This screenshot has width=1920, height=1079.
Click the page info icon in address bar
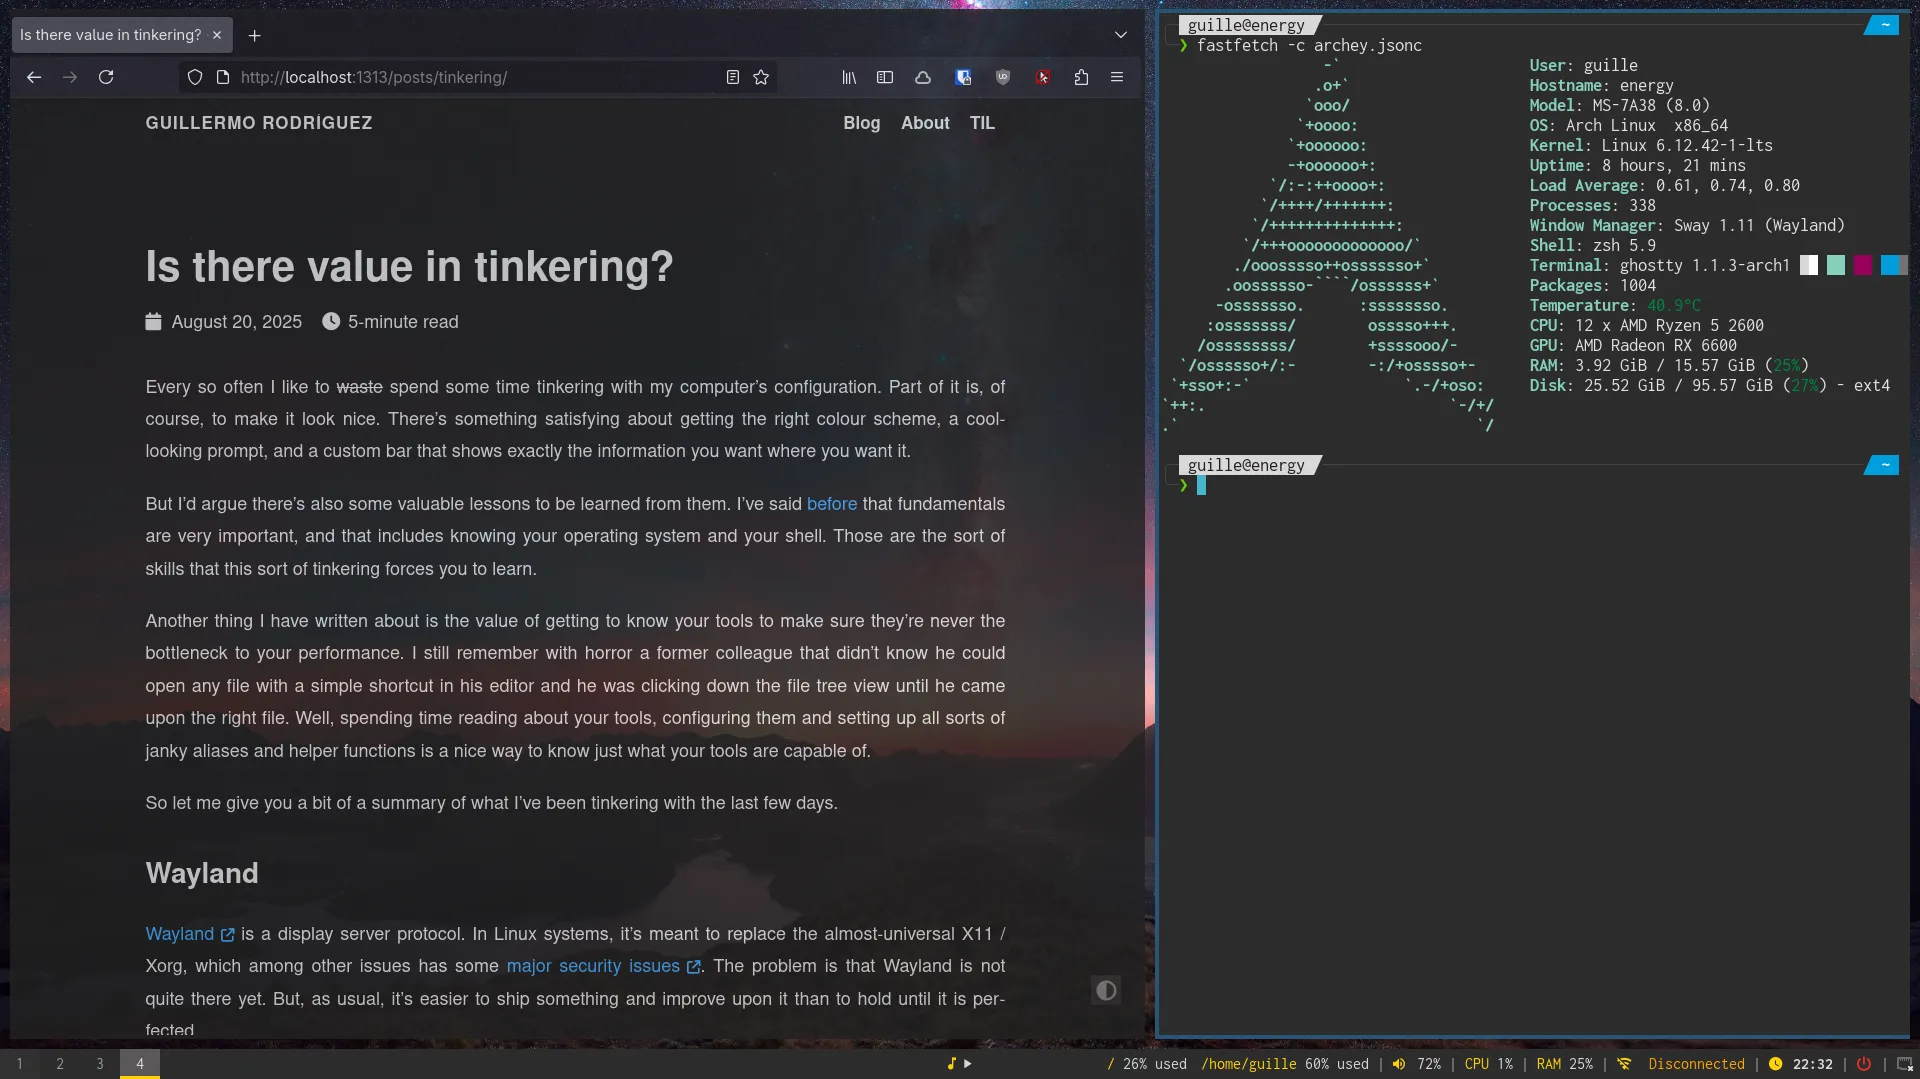coord(223,77)
